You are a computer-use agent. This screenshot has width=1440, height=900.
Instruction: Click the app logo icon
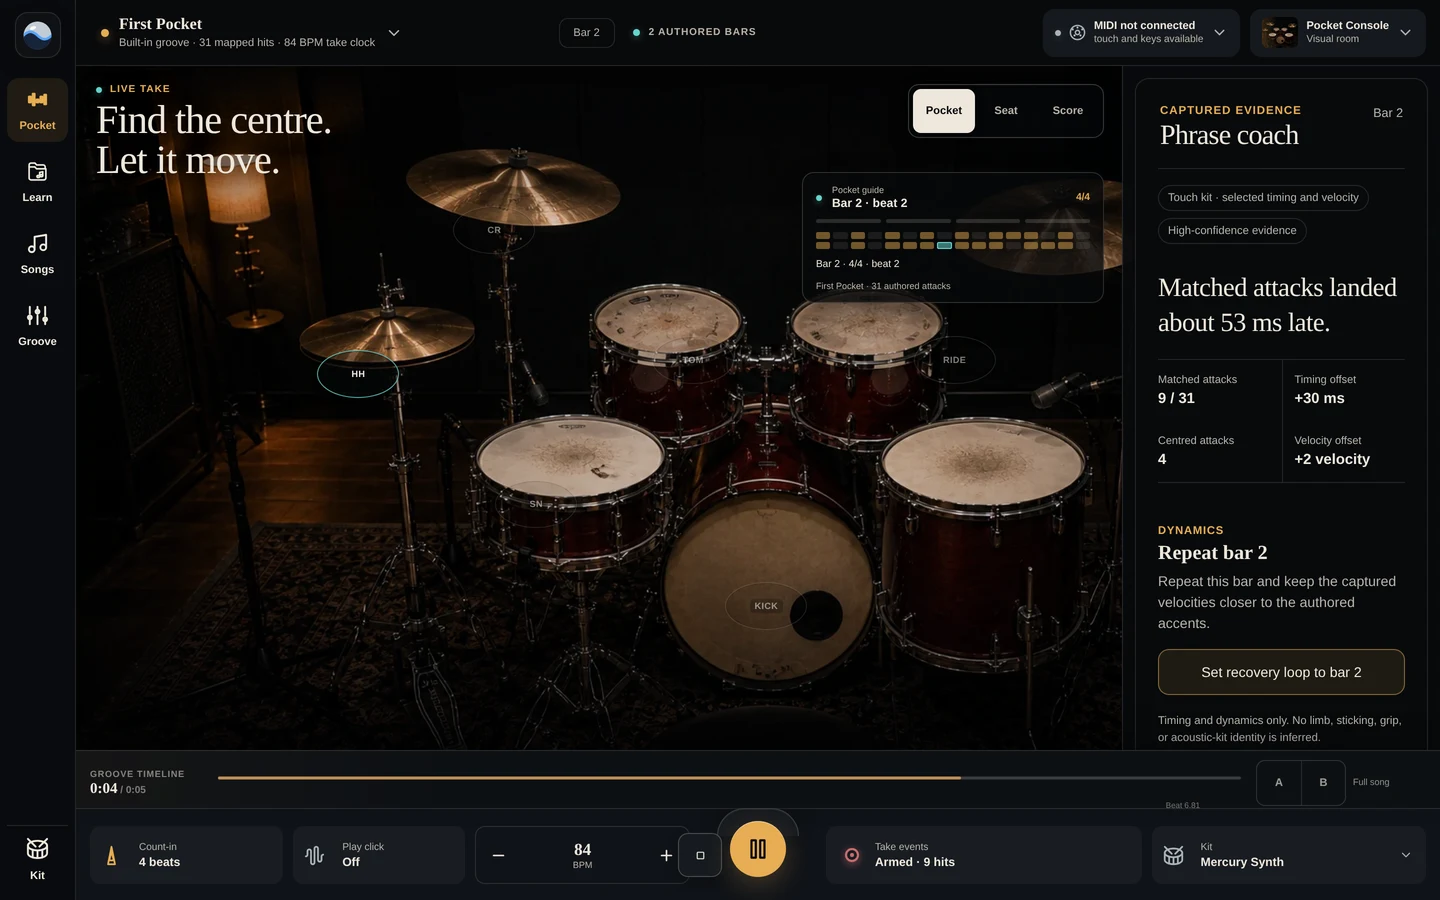(x=38, y=35)
